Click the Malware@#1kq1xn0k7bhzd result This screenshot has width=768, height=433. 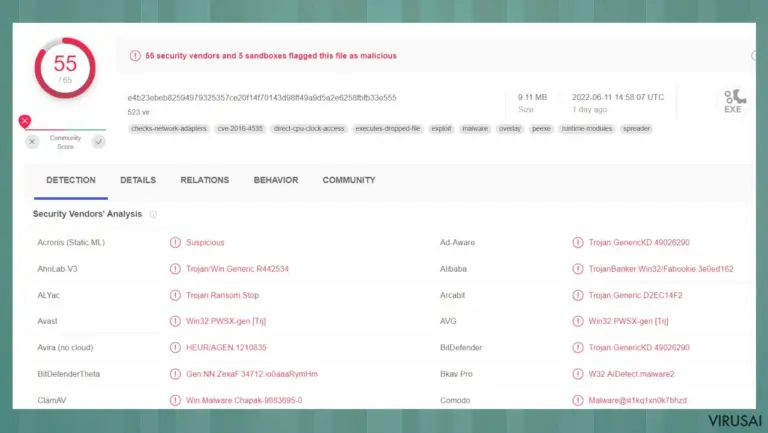637,400
